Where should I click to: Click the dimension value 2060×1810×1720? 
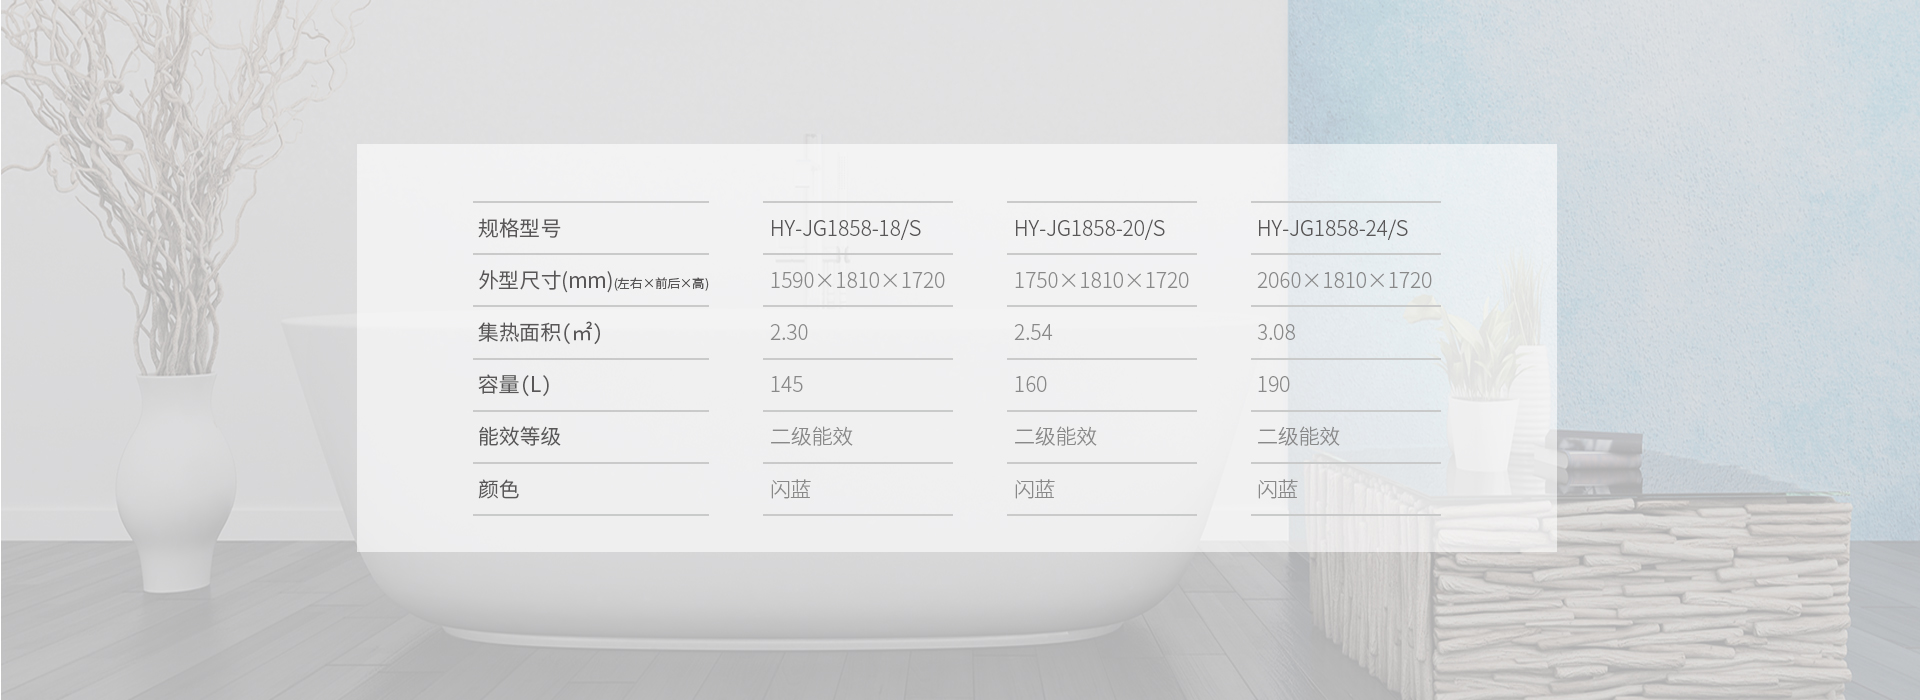1344,280
